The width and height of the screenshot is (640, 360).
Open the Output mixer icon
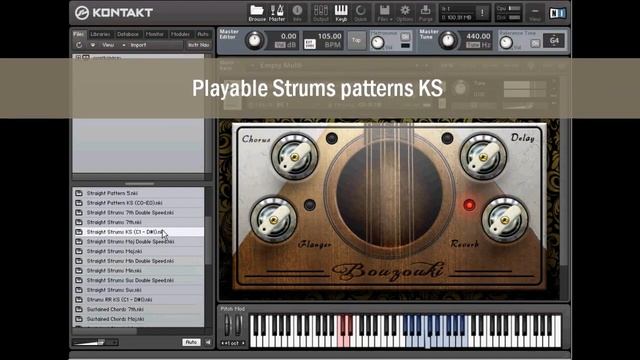click(x=320, y=13)
